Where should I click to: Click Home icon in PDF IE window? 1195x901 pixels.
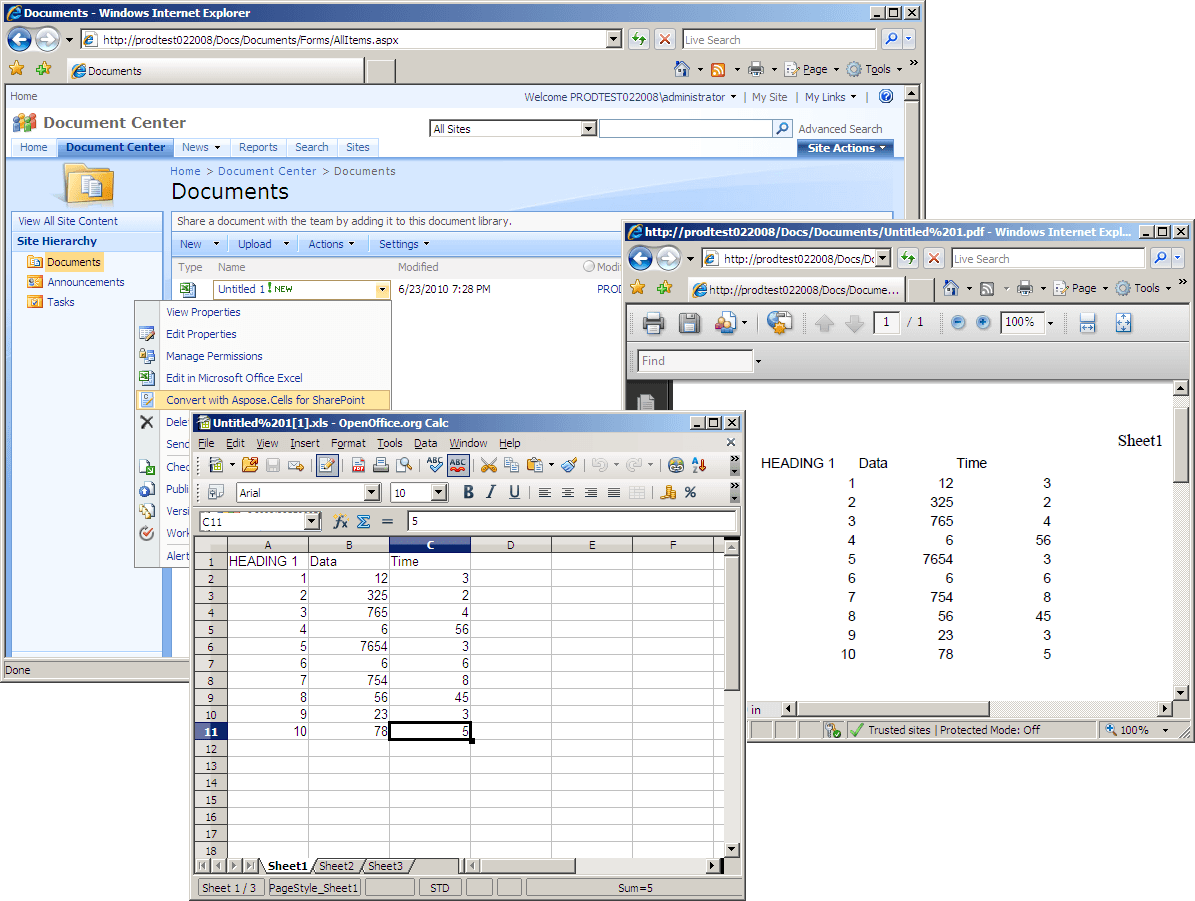(x=950, y=288)
